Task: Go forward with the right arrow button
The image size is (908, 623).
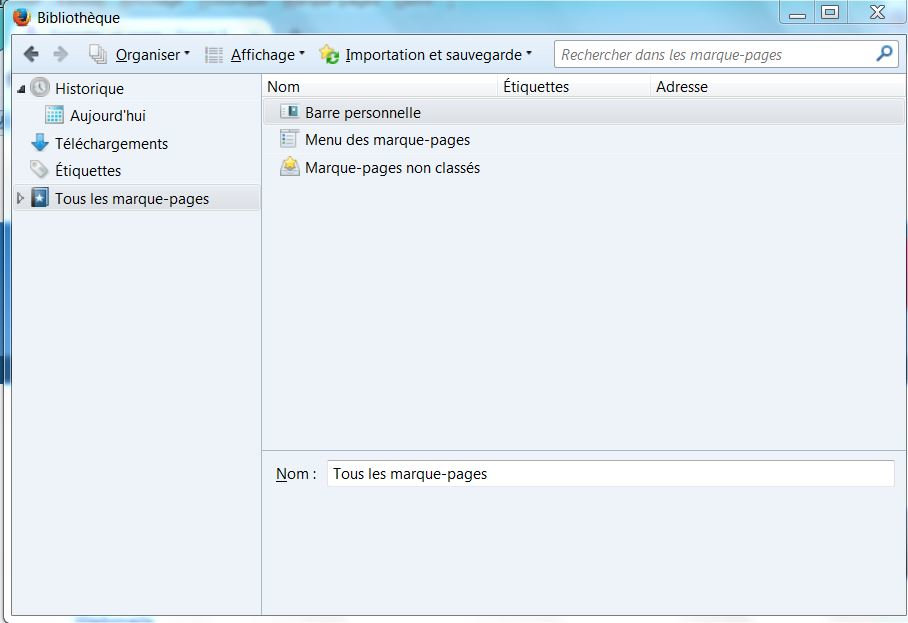Action: point(60,54)
